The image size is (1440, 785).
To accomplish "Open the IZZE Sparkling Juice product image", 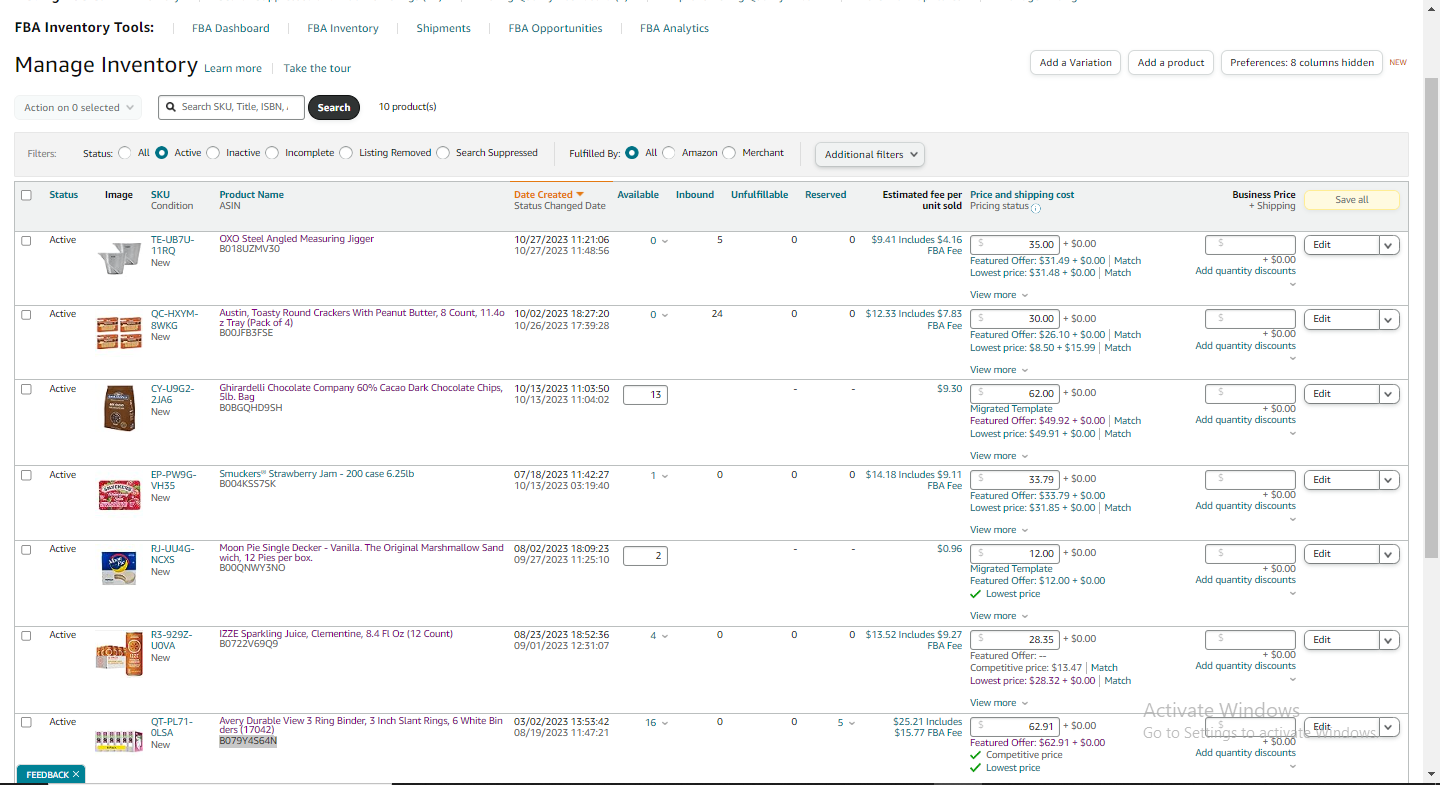I will [119, 652].
